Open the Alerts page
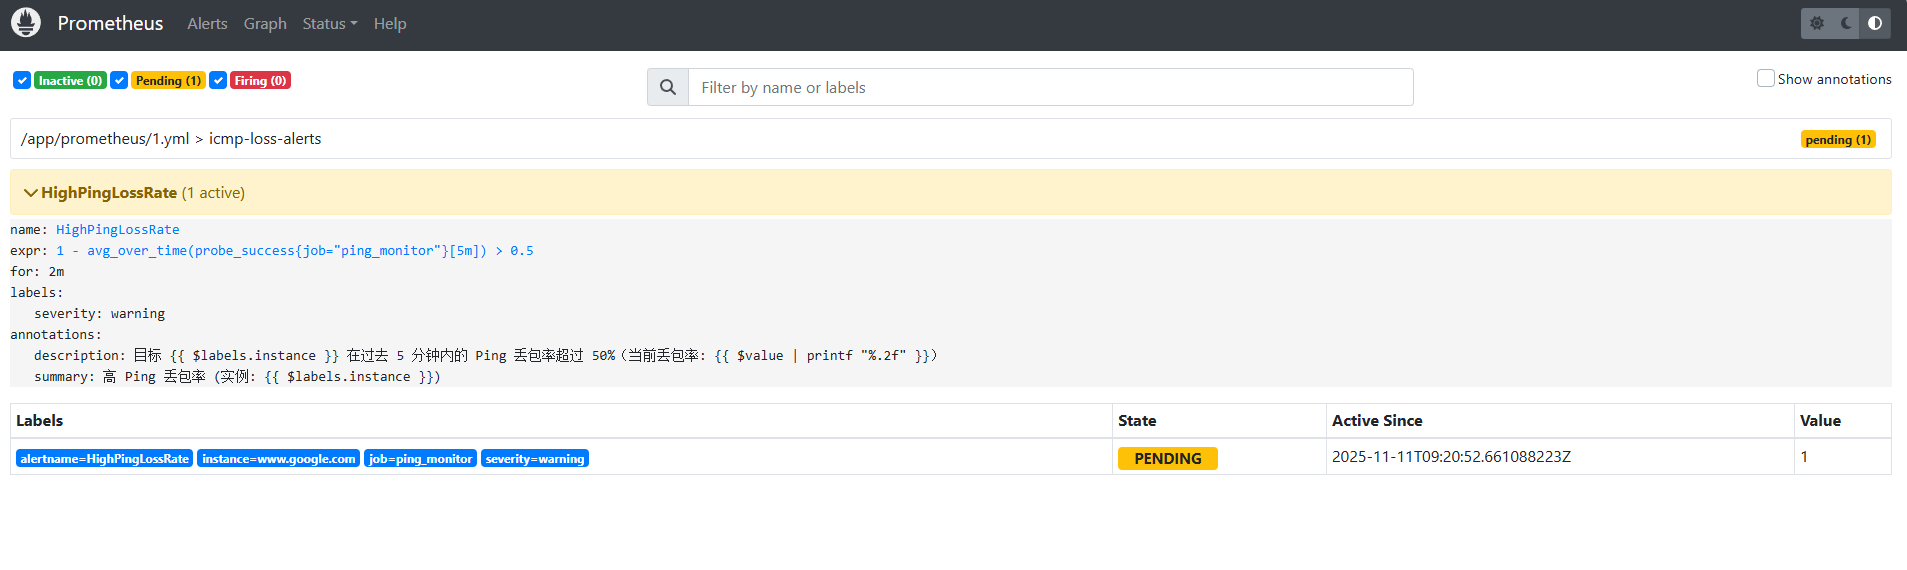The height and width of the screenshot is (570, 1907). pyautogui.click(x=207, y=23)
